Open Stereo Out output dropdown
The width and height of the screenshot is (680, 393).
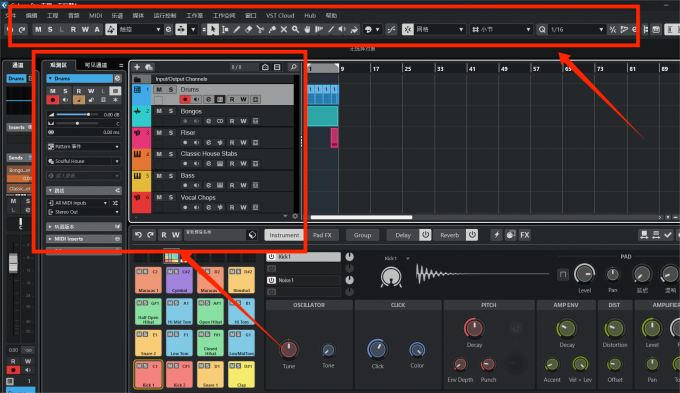(x=84, y=212)
